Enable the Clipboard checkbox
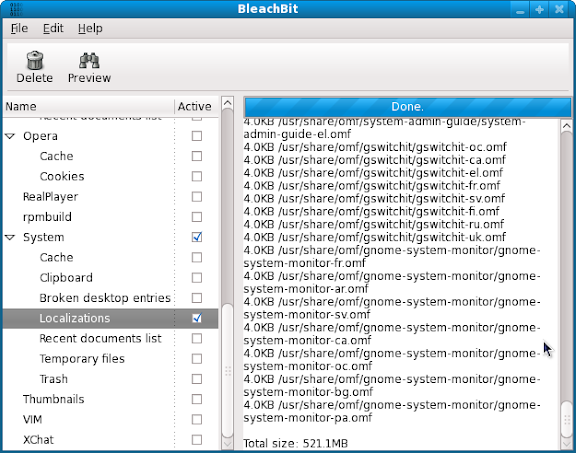 [197, 277]
